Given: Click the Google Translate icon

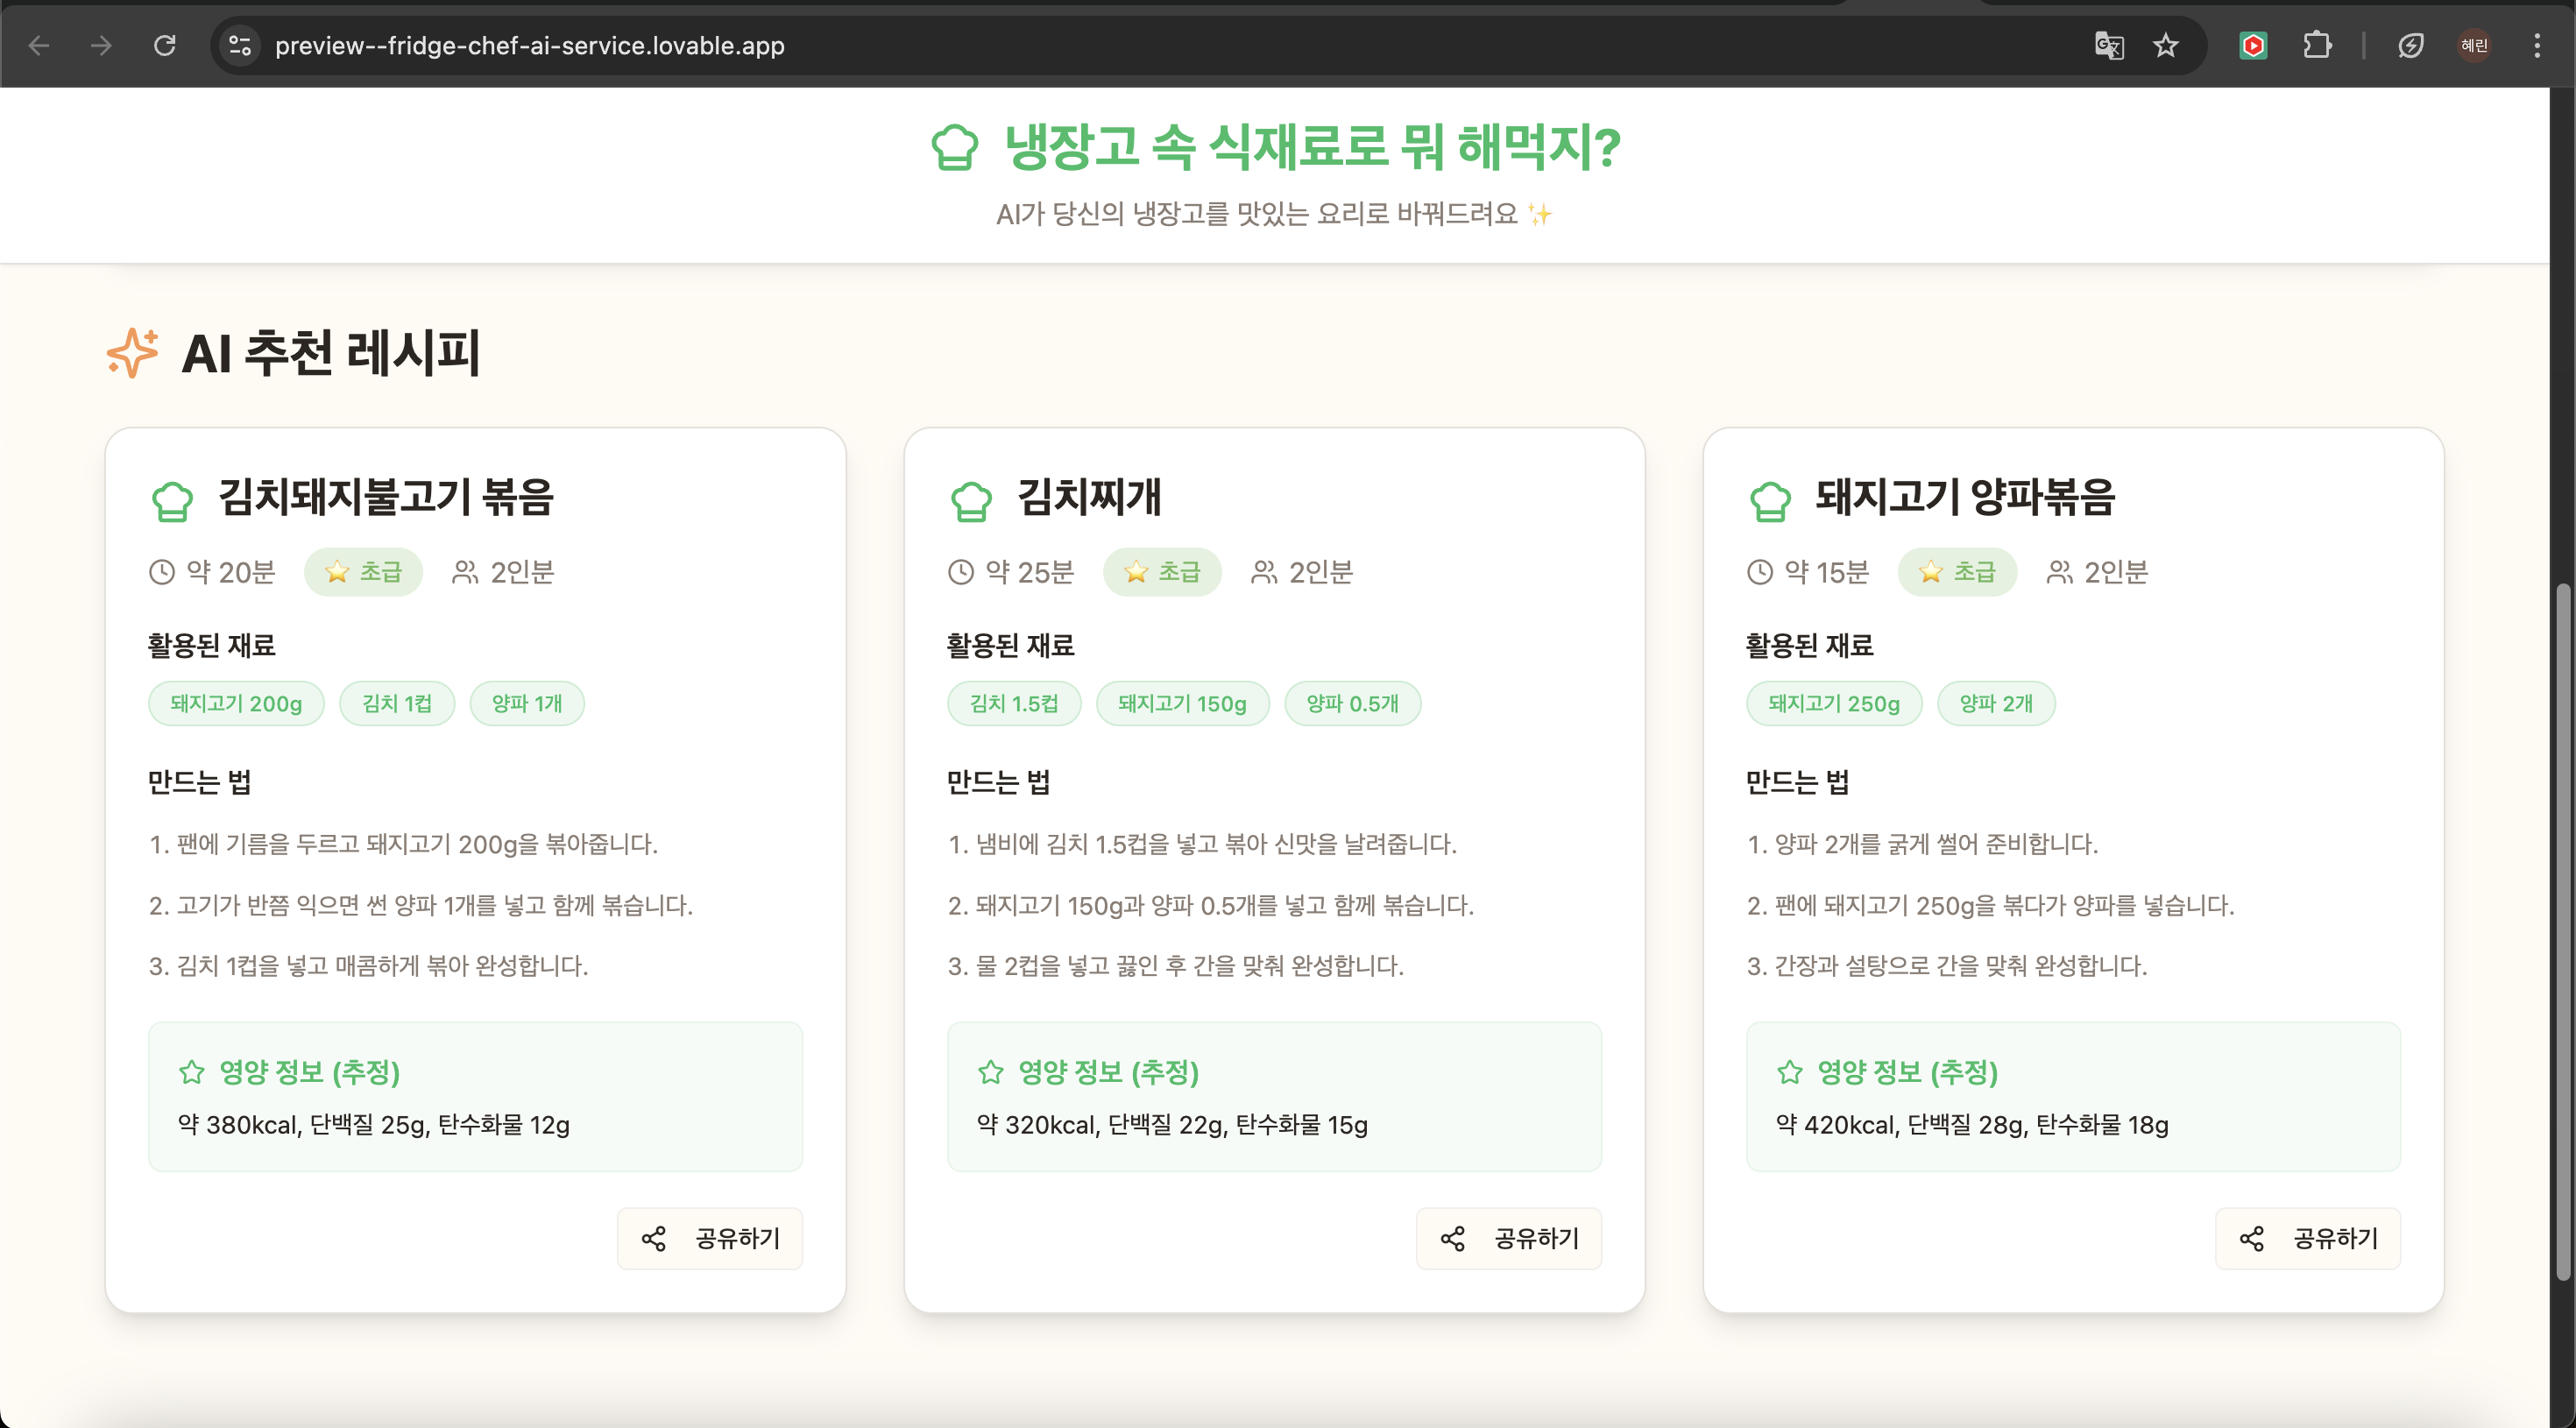Looking at the screenshot, I should (2108, 45).
